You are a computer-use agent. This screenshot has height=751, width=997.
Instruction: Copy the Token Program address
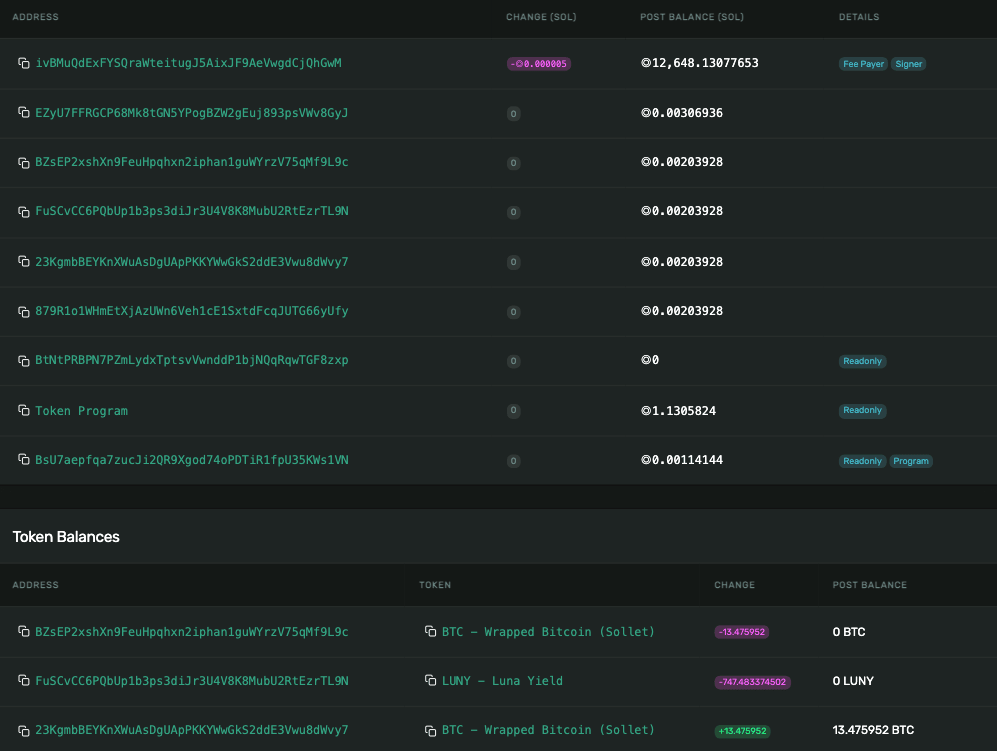point(24,410)
